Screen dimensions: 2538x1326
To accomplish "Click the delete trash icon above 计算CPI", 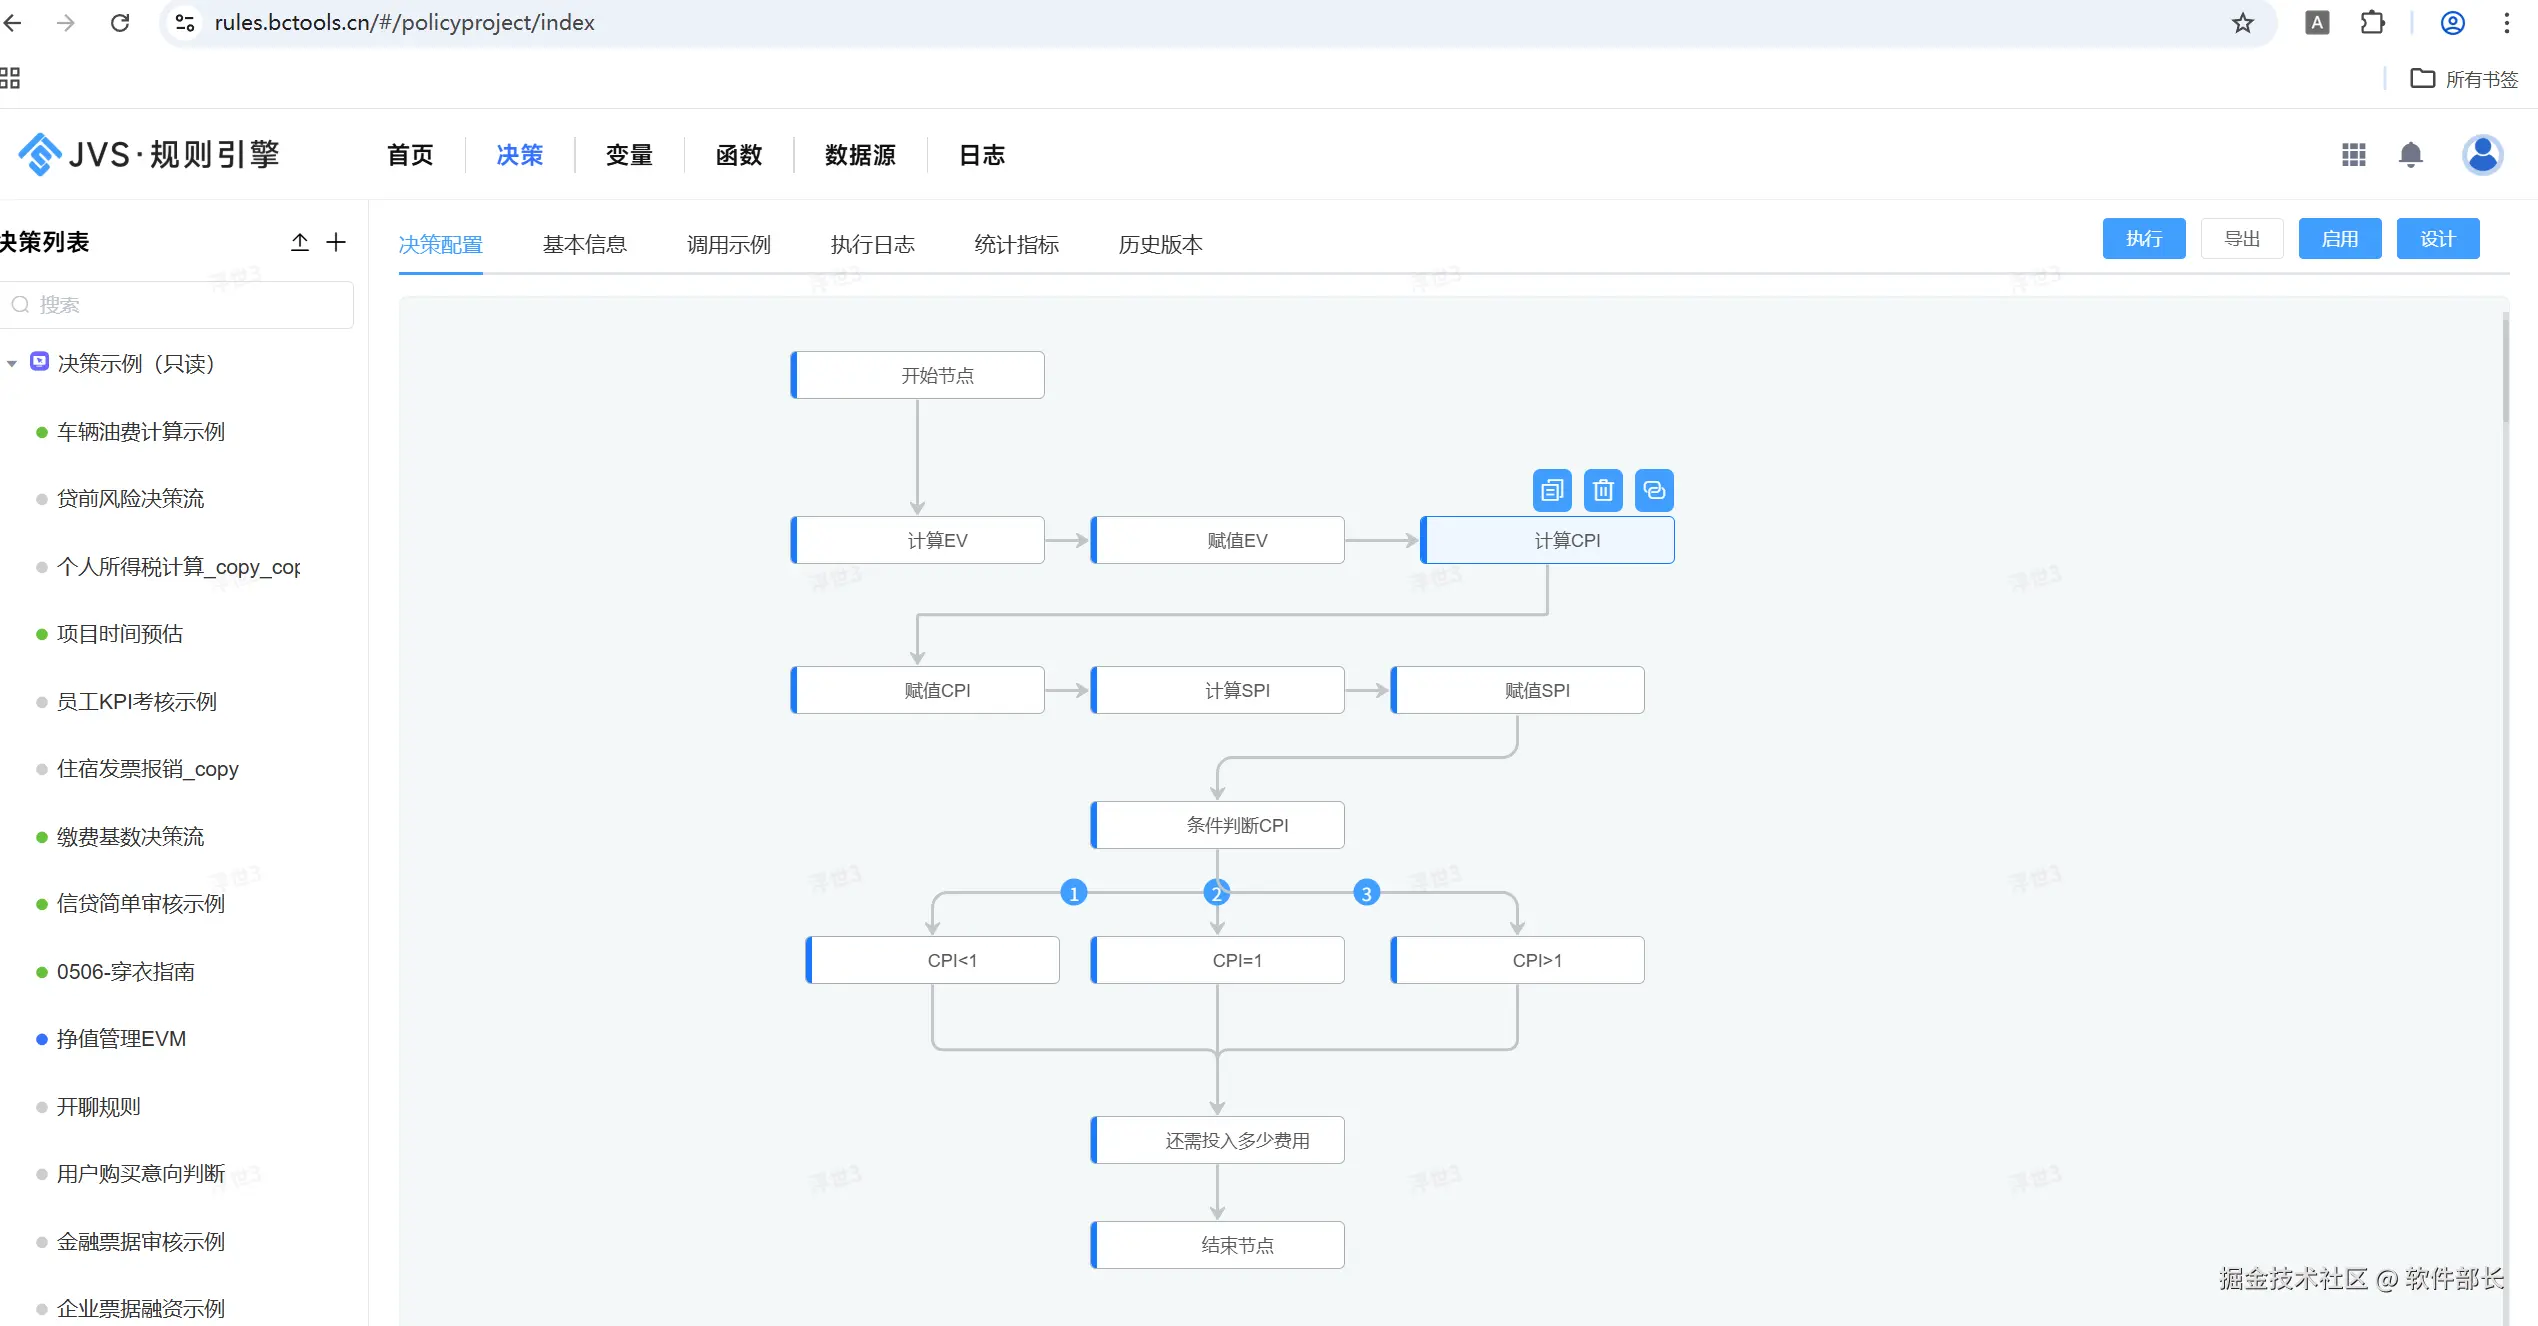I will [1603, 490].
